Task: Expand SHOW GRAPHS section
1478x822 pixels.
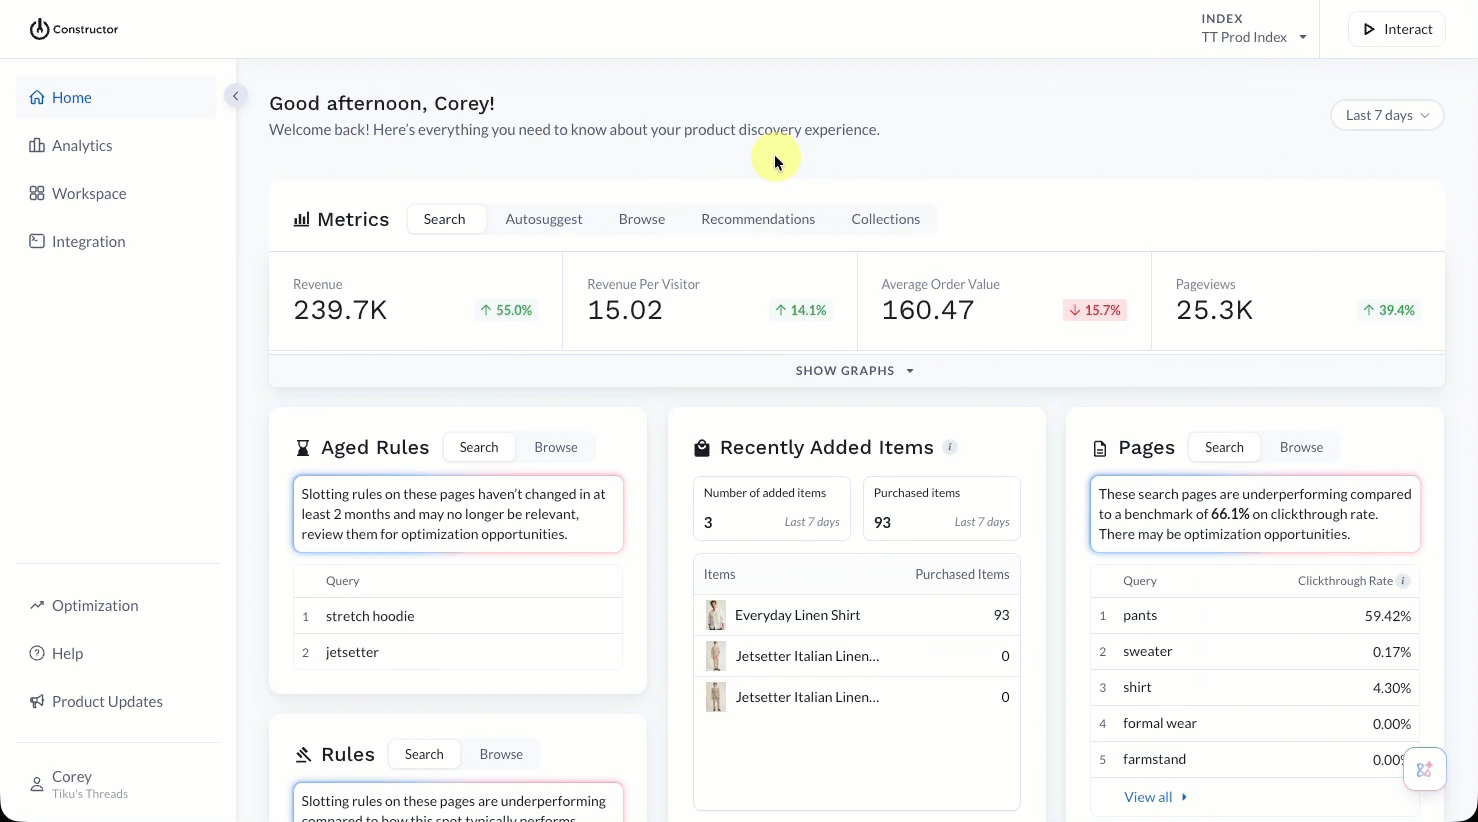Action: coord(856,371)
